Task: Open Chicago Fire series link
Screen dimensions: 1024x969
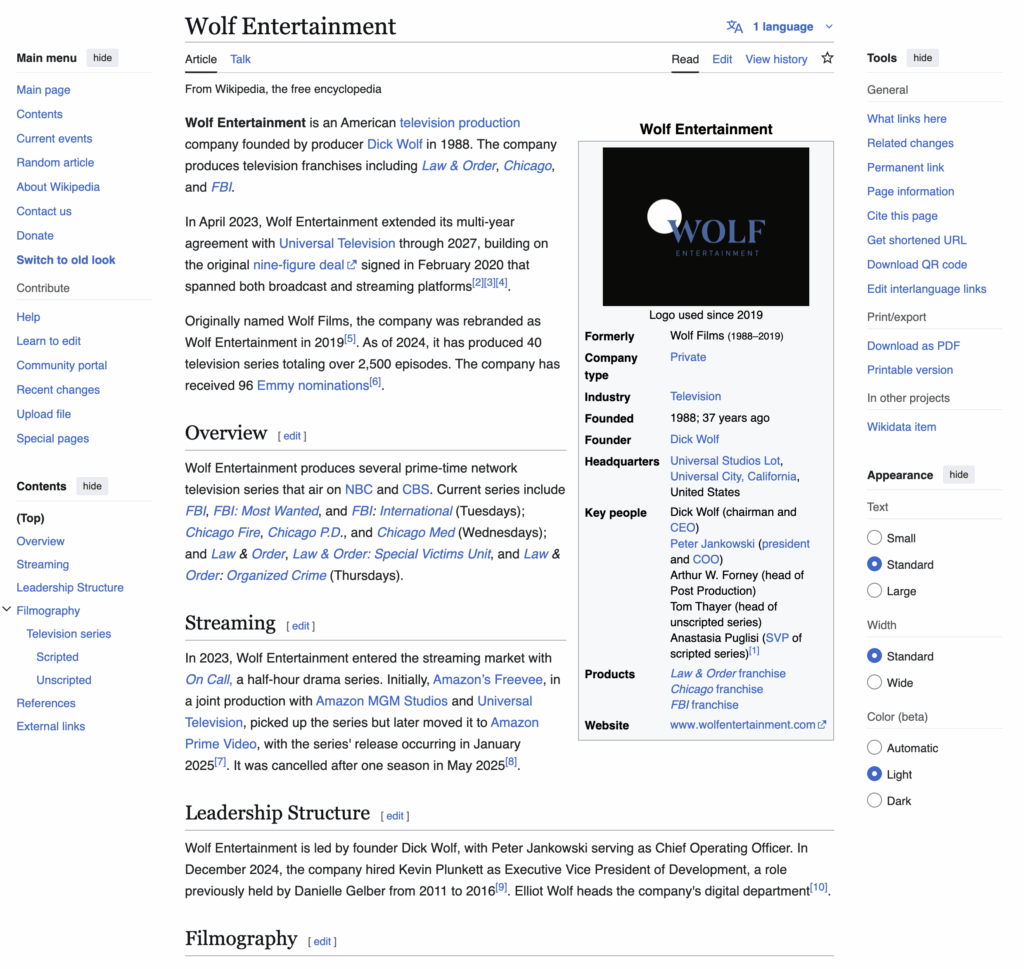Action: pyautogui.click(x=223, y=533)
